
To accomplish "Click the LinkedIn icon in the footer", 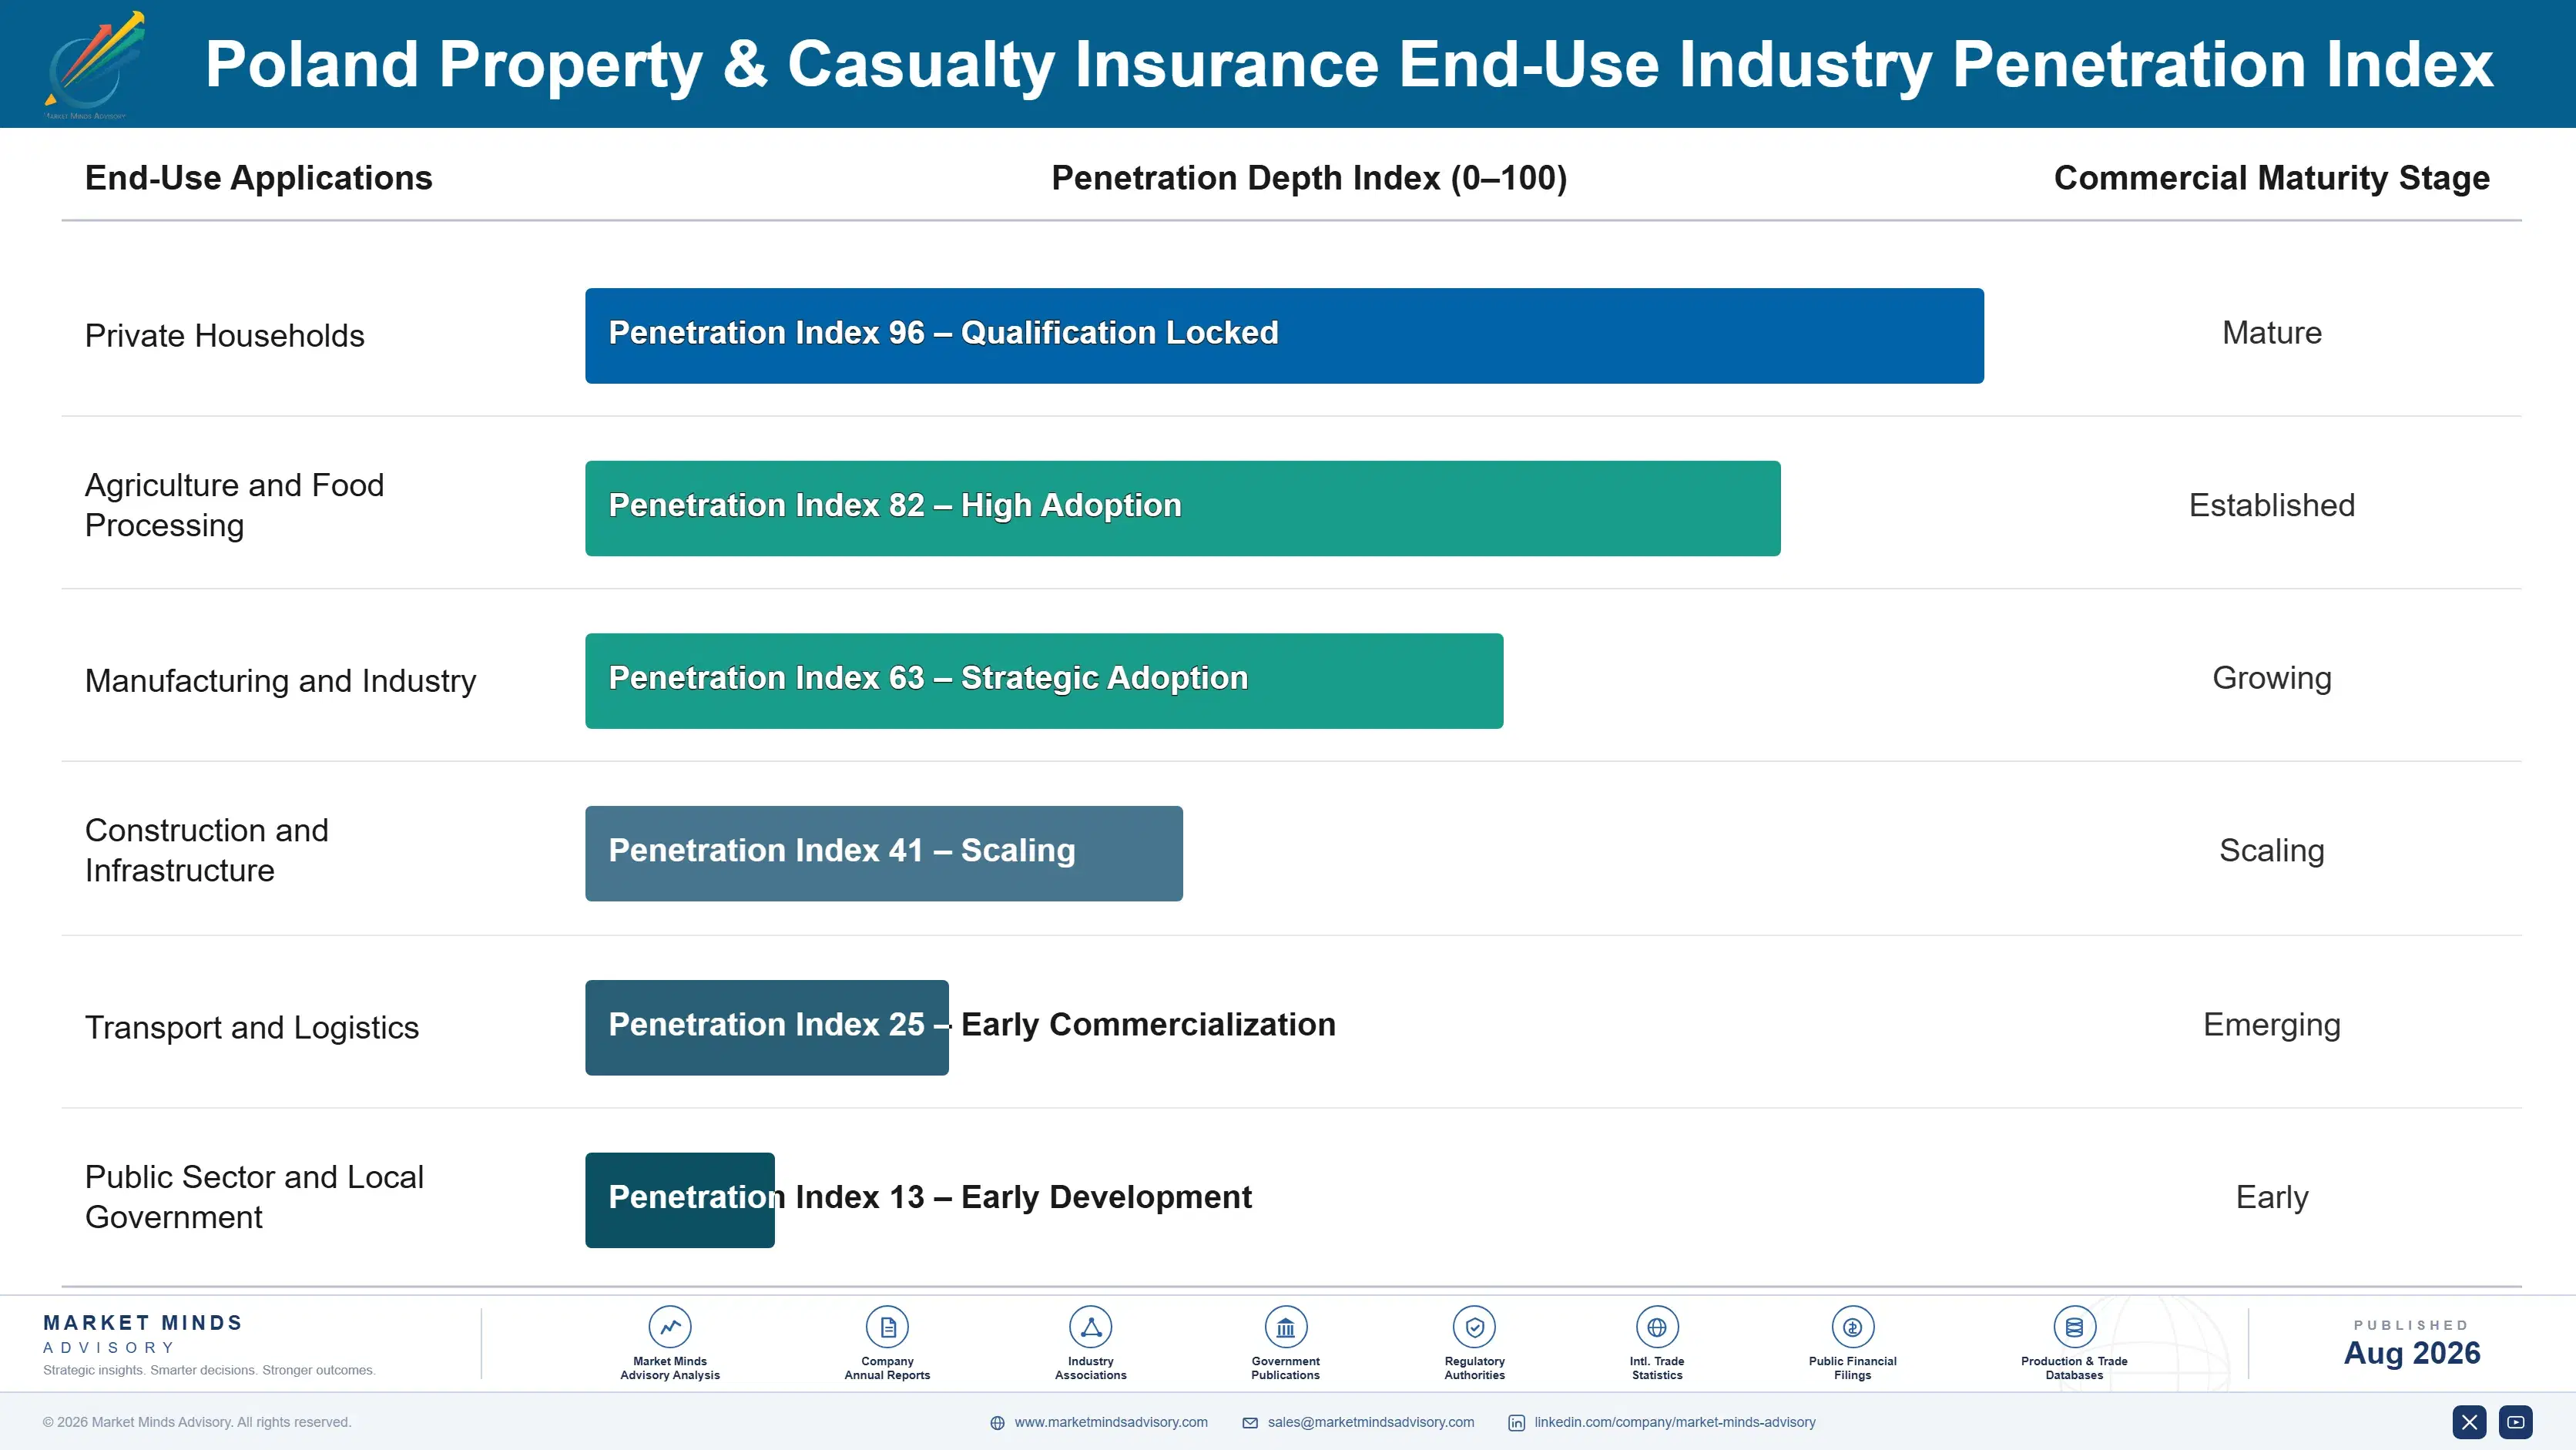I will [1516, 1423].
